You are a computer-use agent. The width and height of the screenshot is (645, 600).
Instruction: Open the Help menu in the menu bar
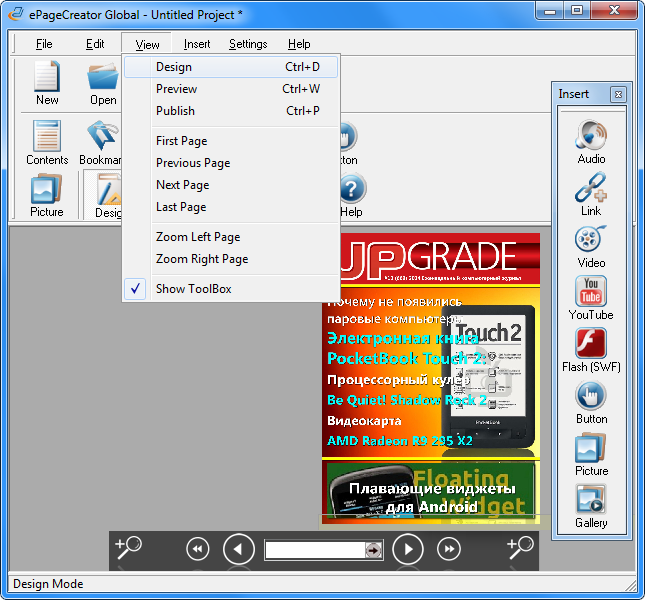tap(299, 44)
